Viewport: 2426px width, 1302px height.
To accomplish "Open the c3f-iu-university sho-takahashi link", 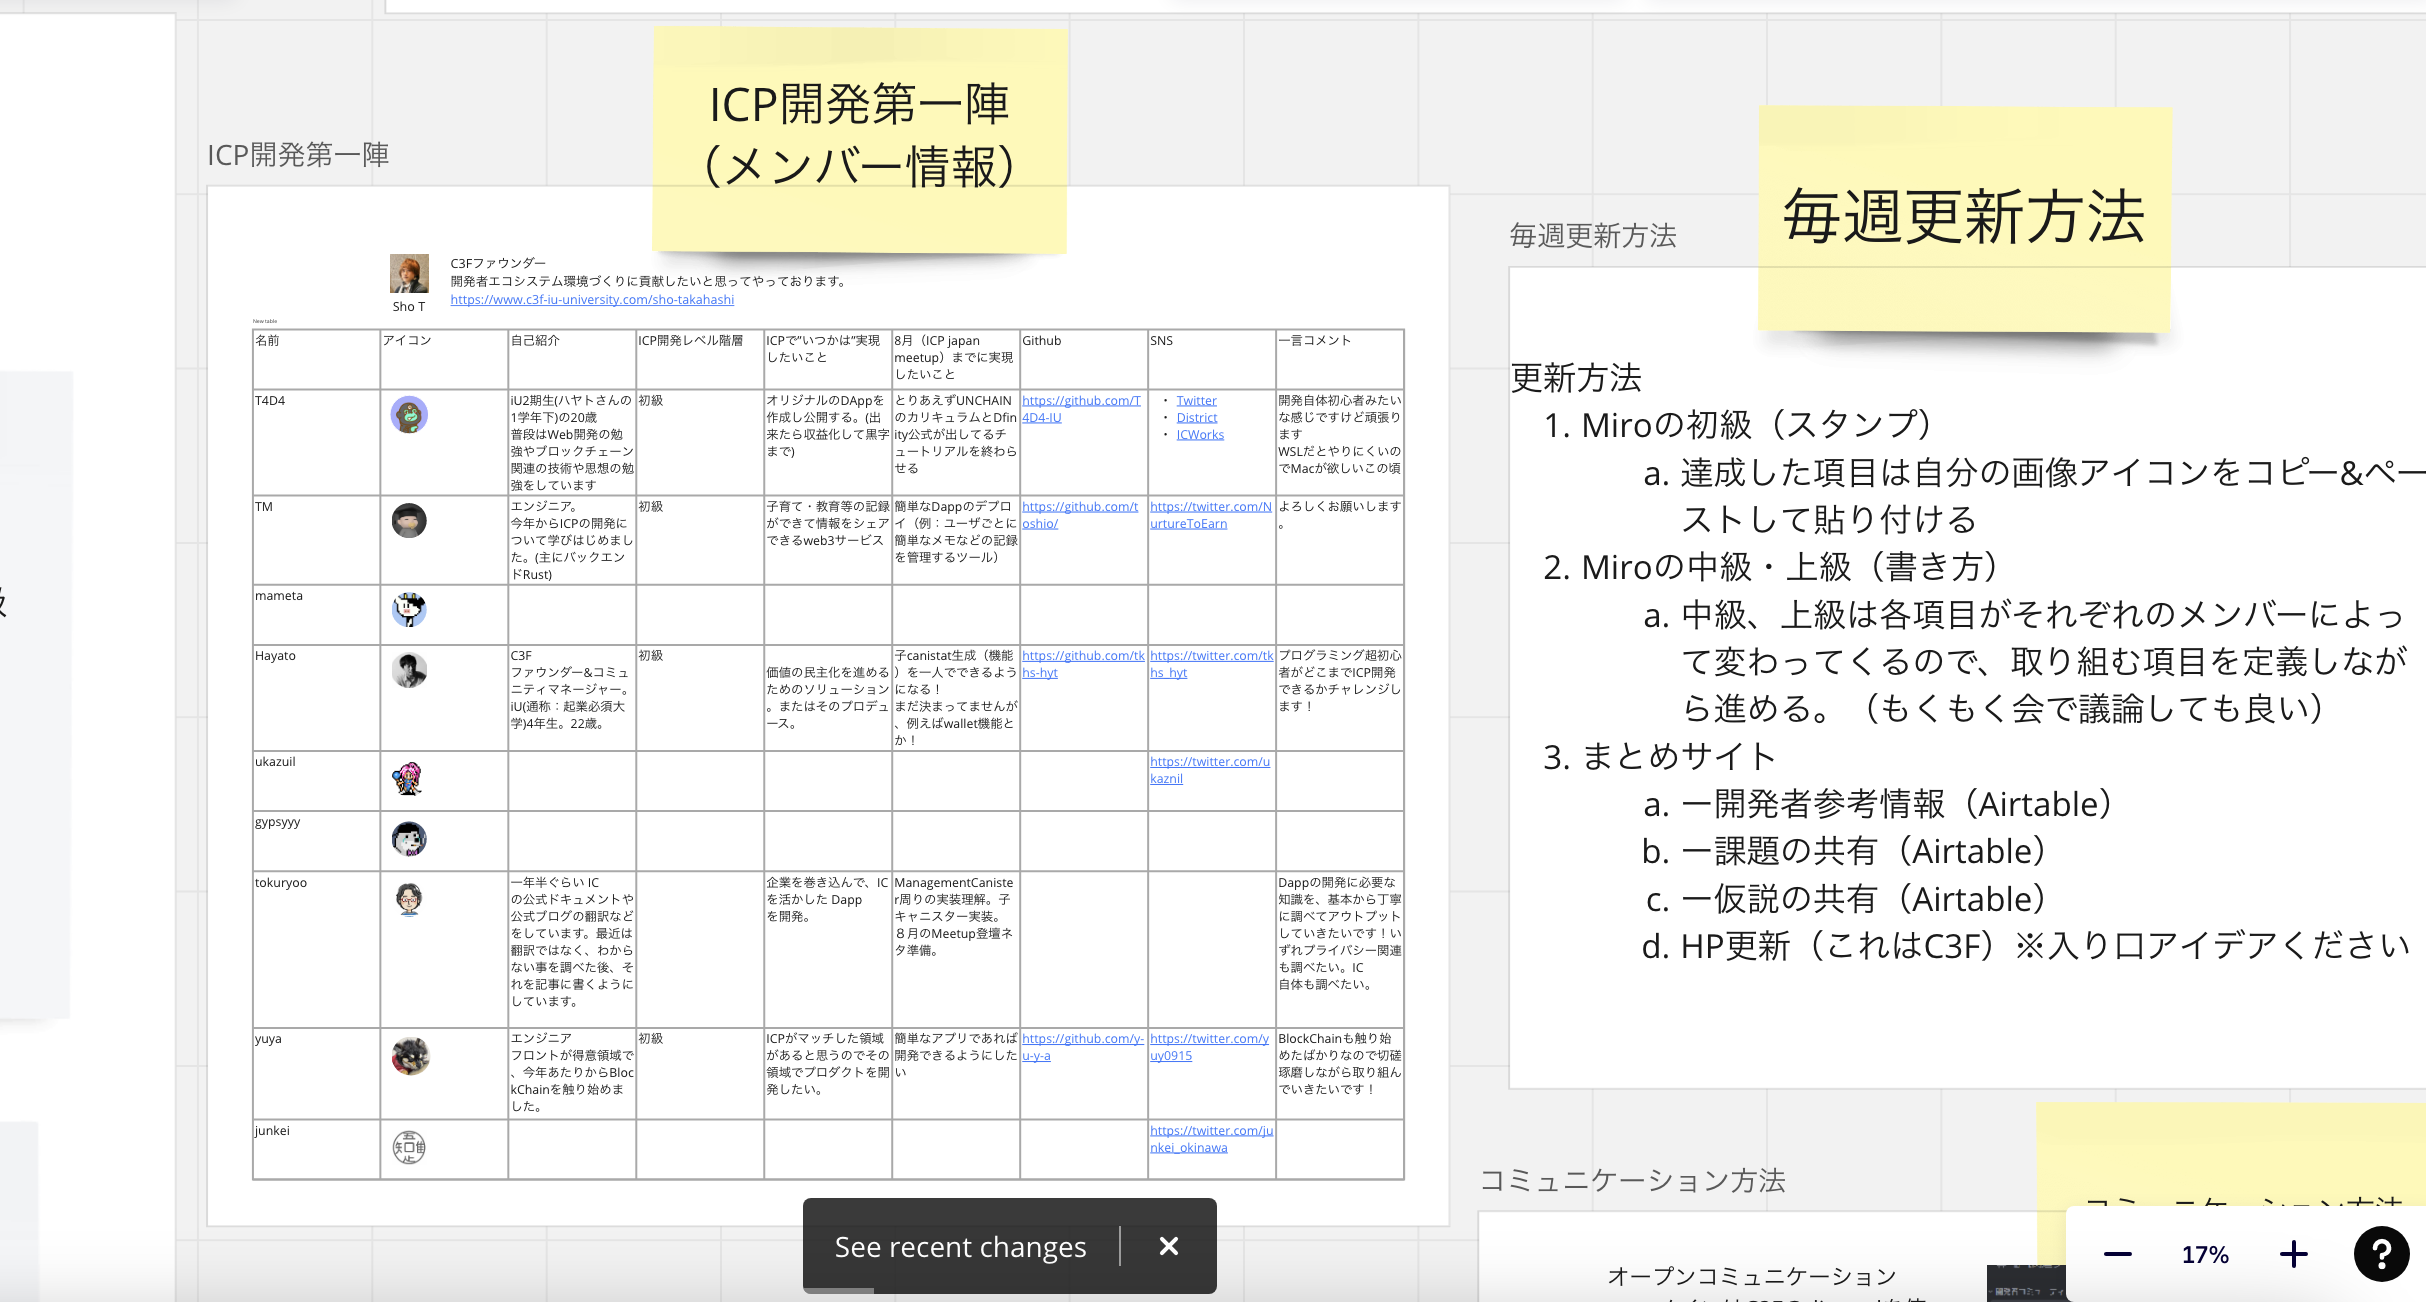I will coord(592,299).
